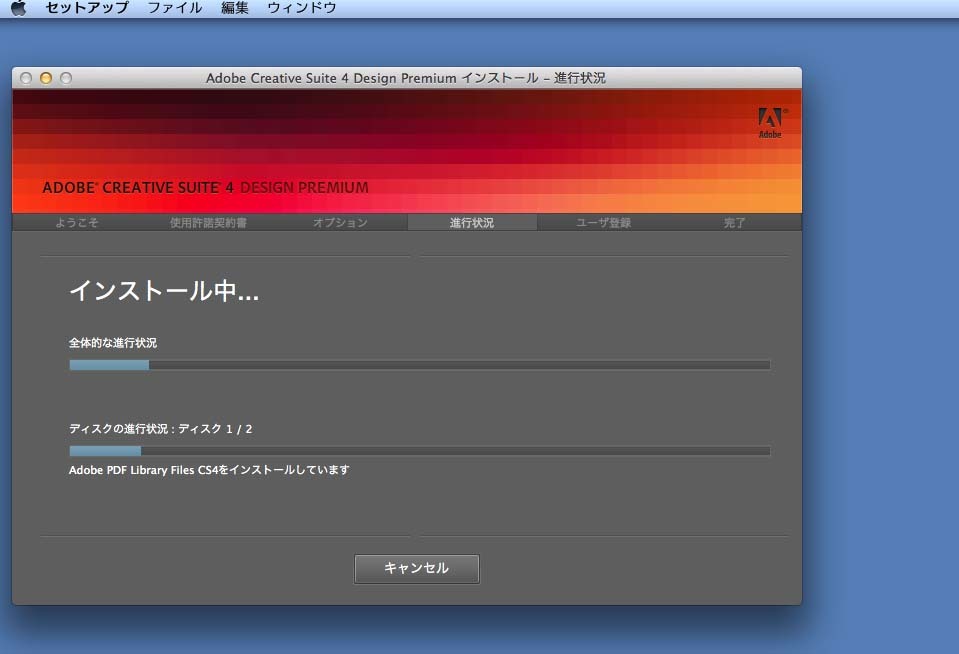
Task: Select the 完了 step tab
Action: pyautogui.click(x=735, y=223)
